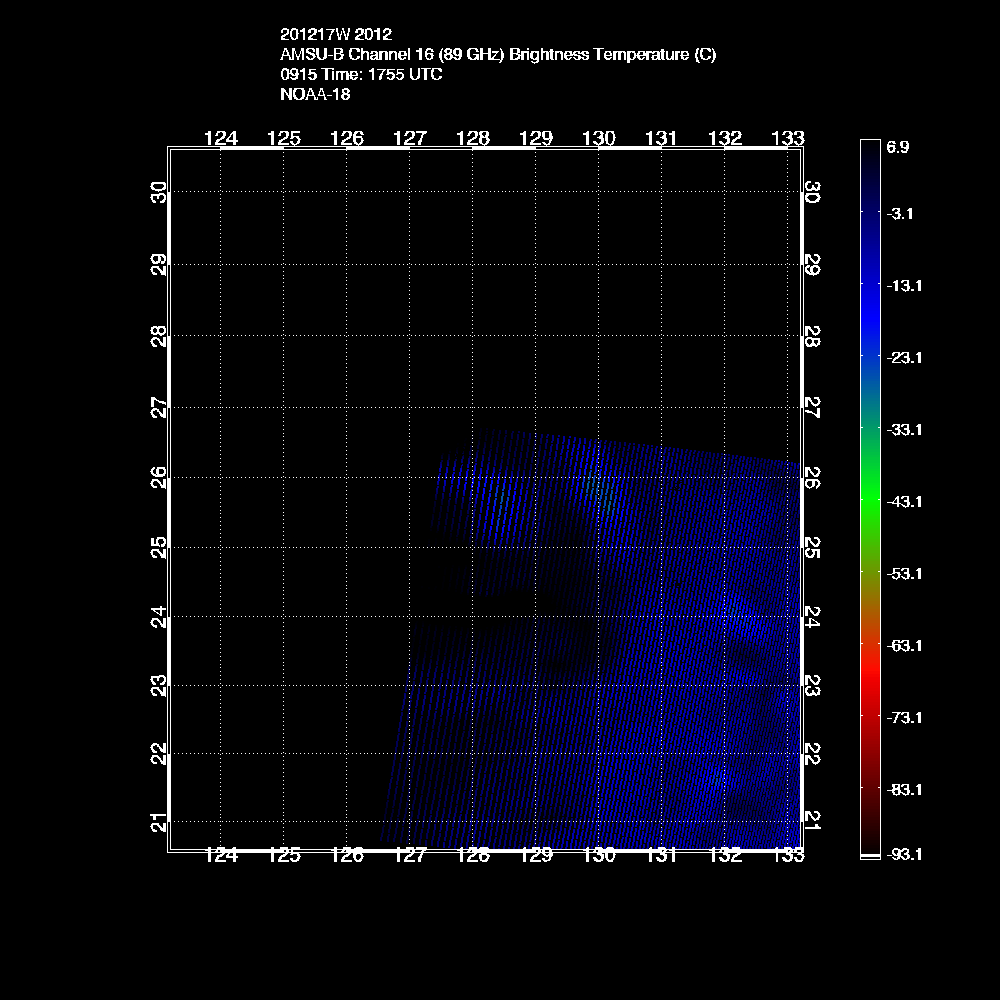
Task: Click the NOAA-18 satellite label
Action: 315,95
